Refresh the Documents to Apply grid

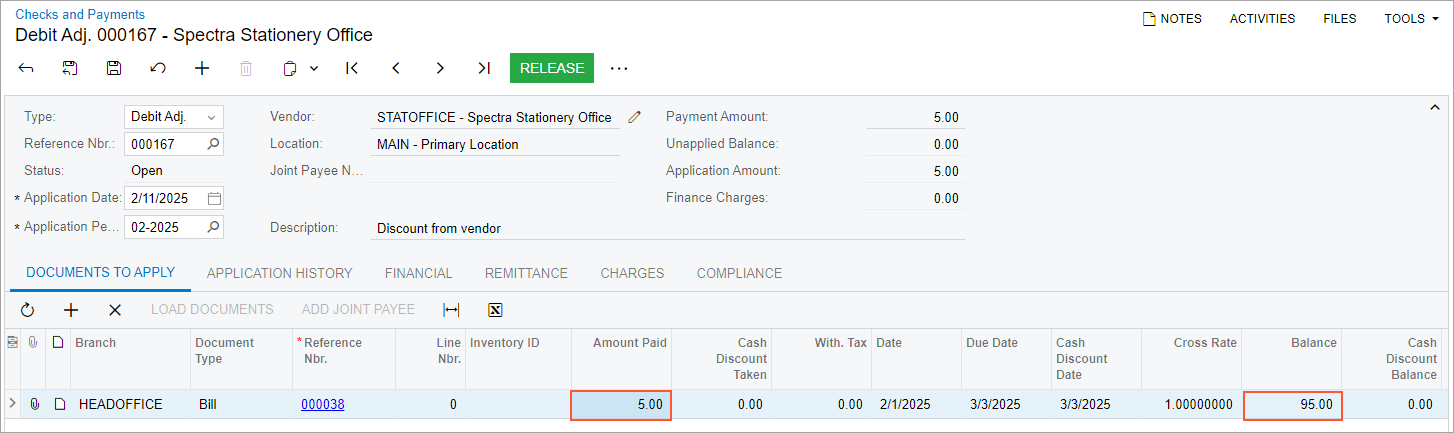coord(27,310)
